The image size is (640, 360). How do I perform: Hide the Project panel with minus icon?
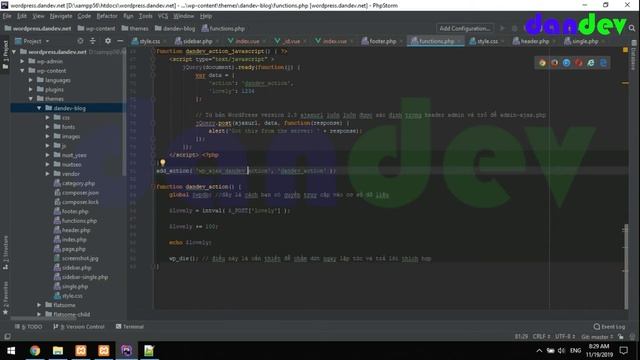120,41
